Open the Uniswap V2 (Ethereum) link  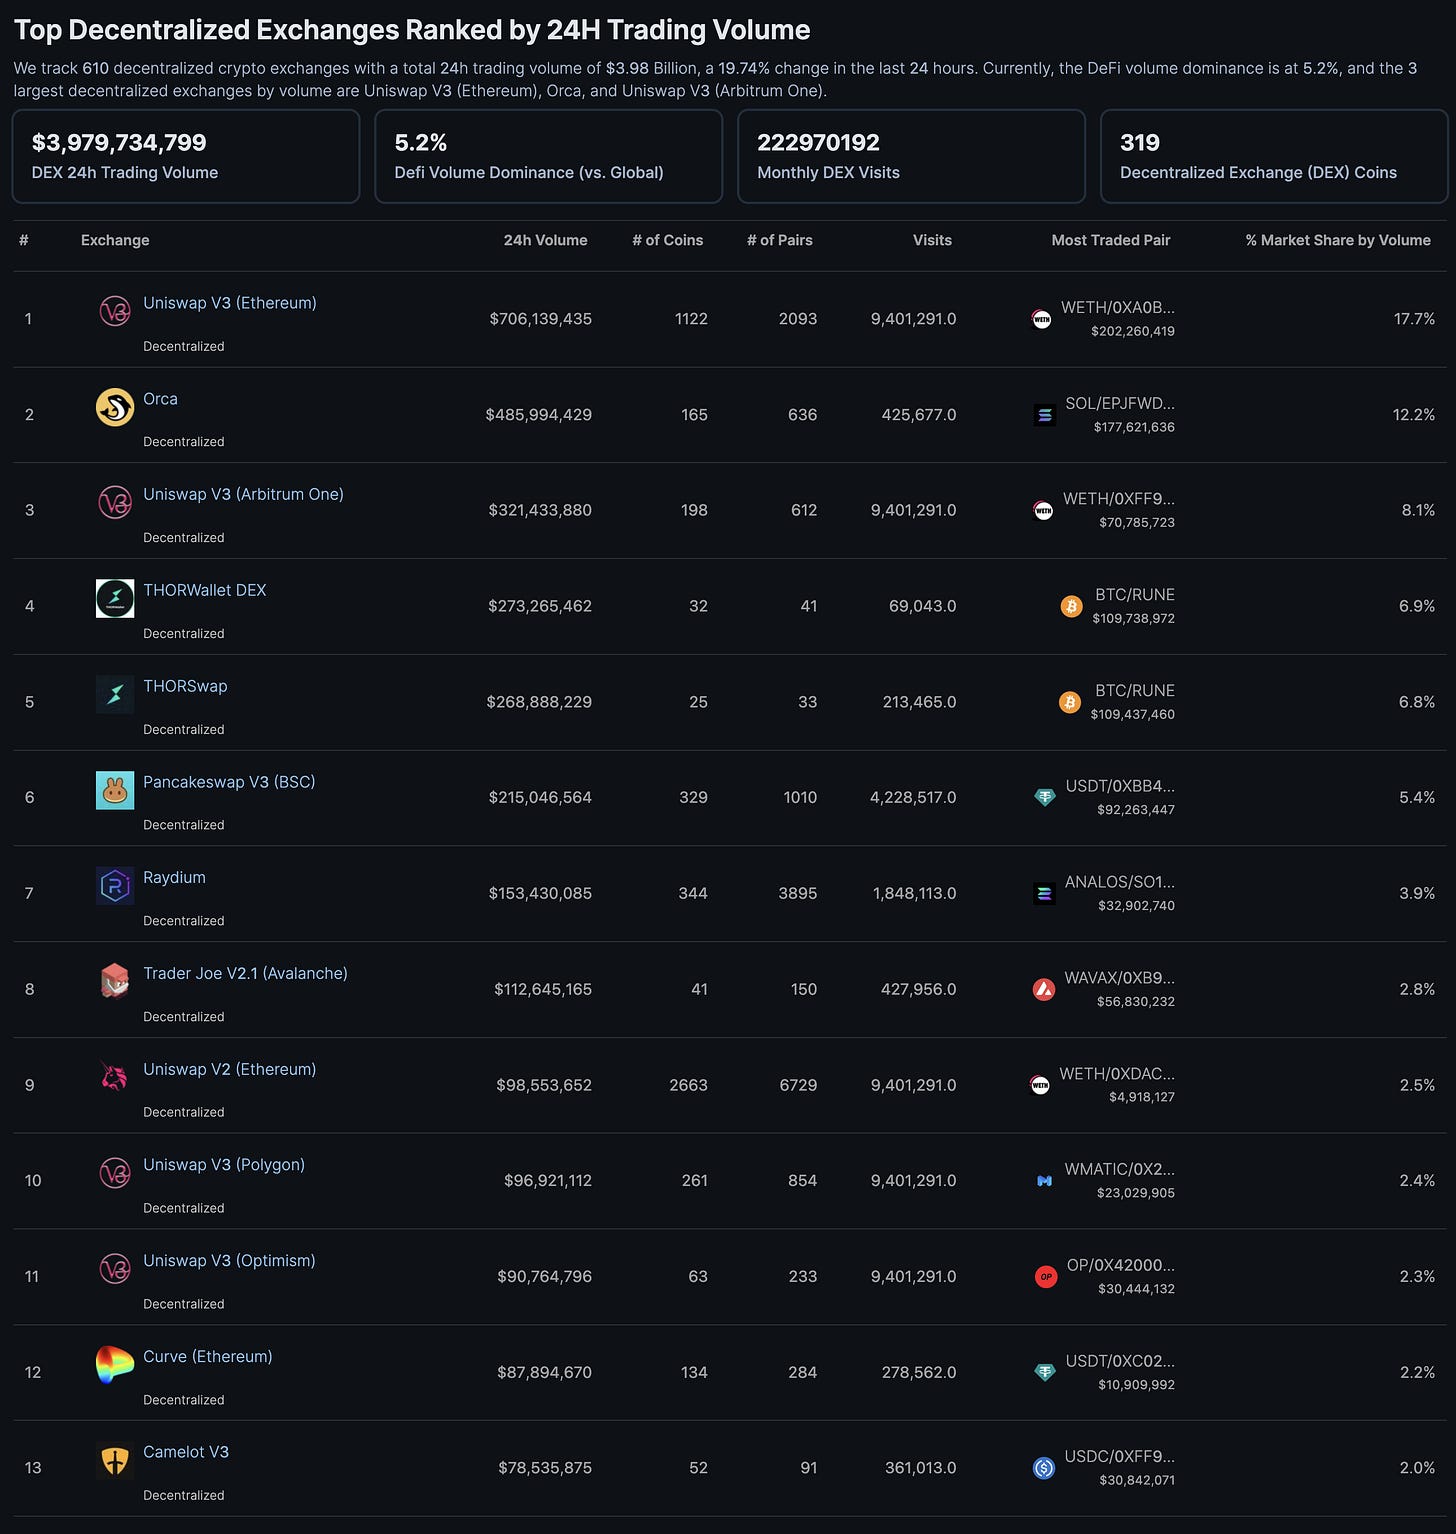coord(230,1069)
